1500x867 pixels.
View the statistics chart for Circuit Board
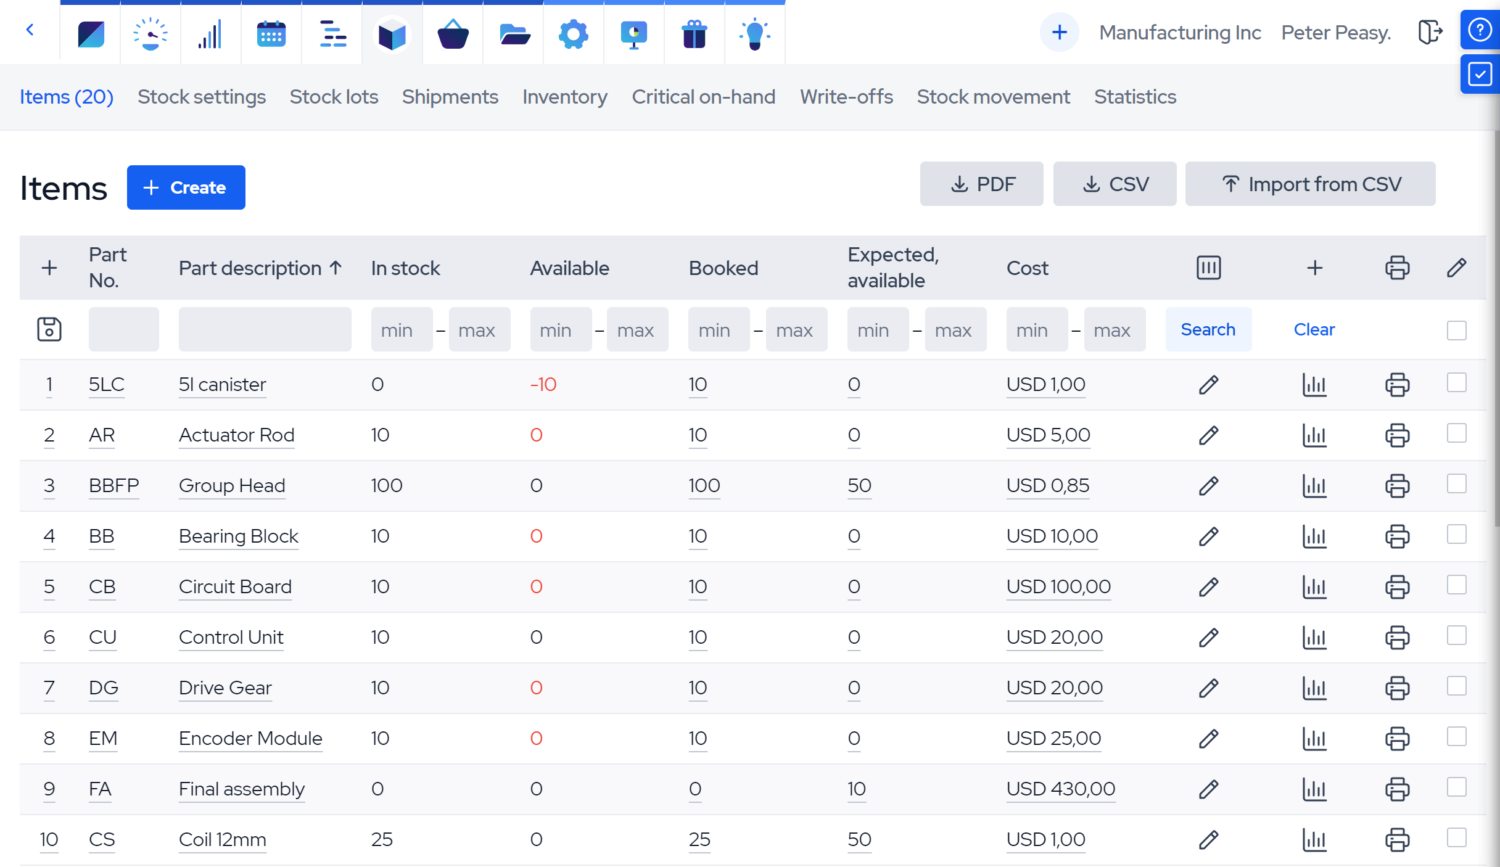(x=1314, y=587)
